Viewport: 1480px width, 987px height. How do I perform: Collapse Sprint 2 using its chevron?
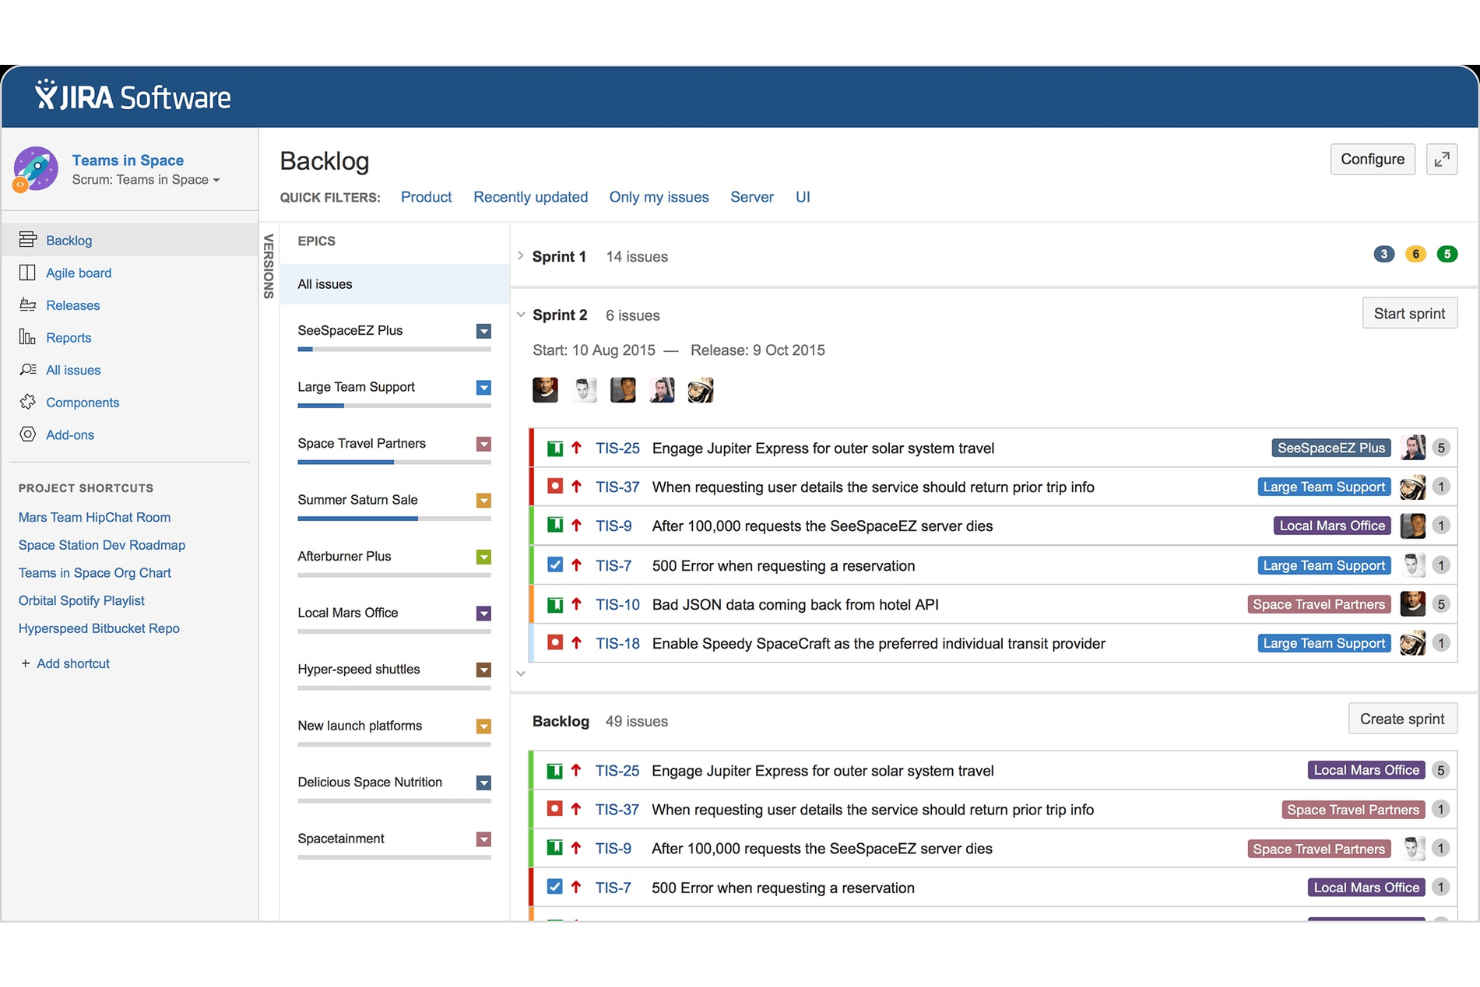520,314
